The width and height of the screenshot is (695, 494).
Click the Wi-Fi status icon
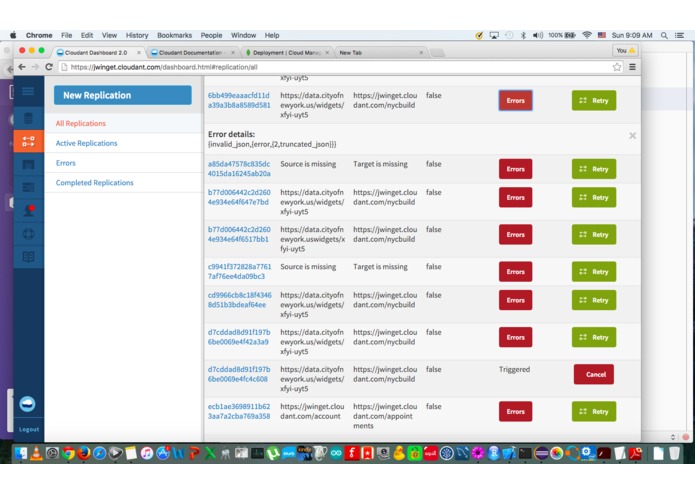pos(587,35)
